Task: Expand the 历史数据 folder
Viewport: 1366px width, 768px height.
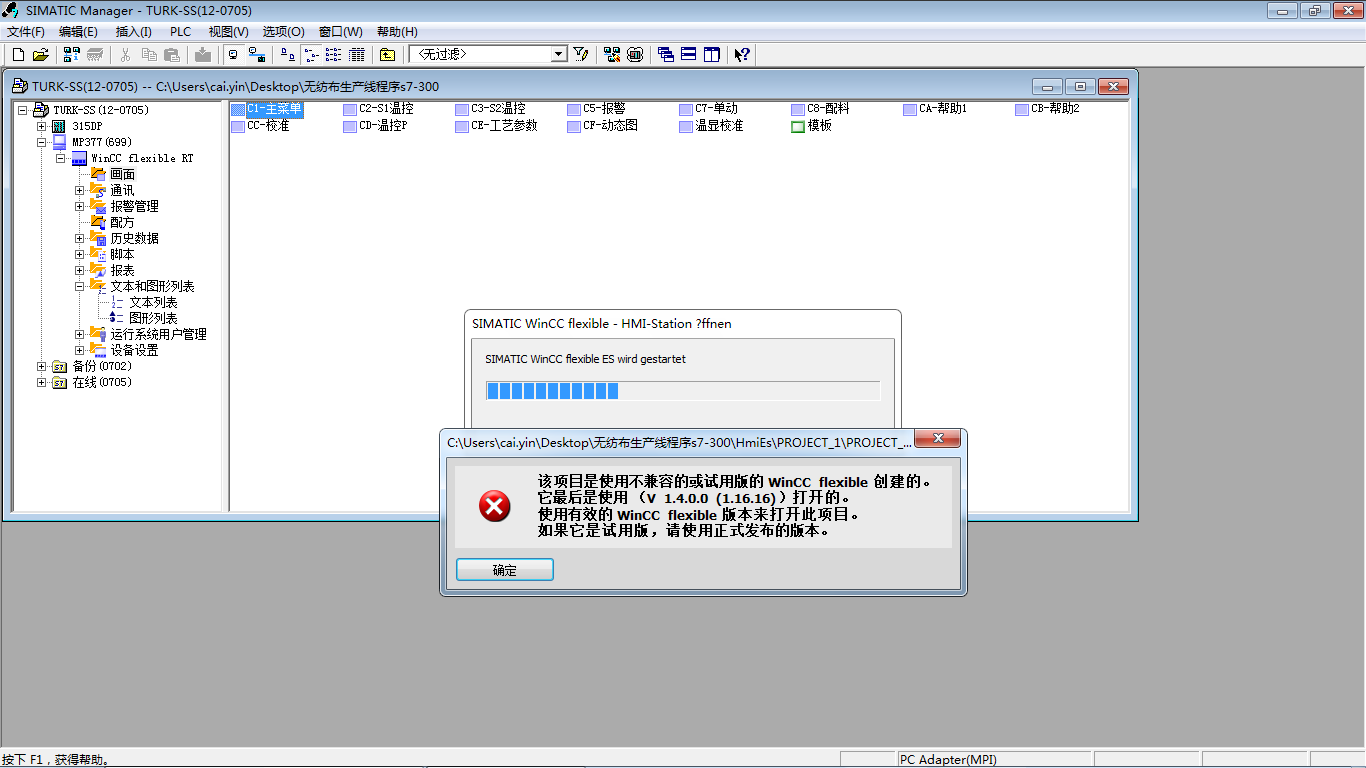Action: [x=80, y=238]
